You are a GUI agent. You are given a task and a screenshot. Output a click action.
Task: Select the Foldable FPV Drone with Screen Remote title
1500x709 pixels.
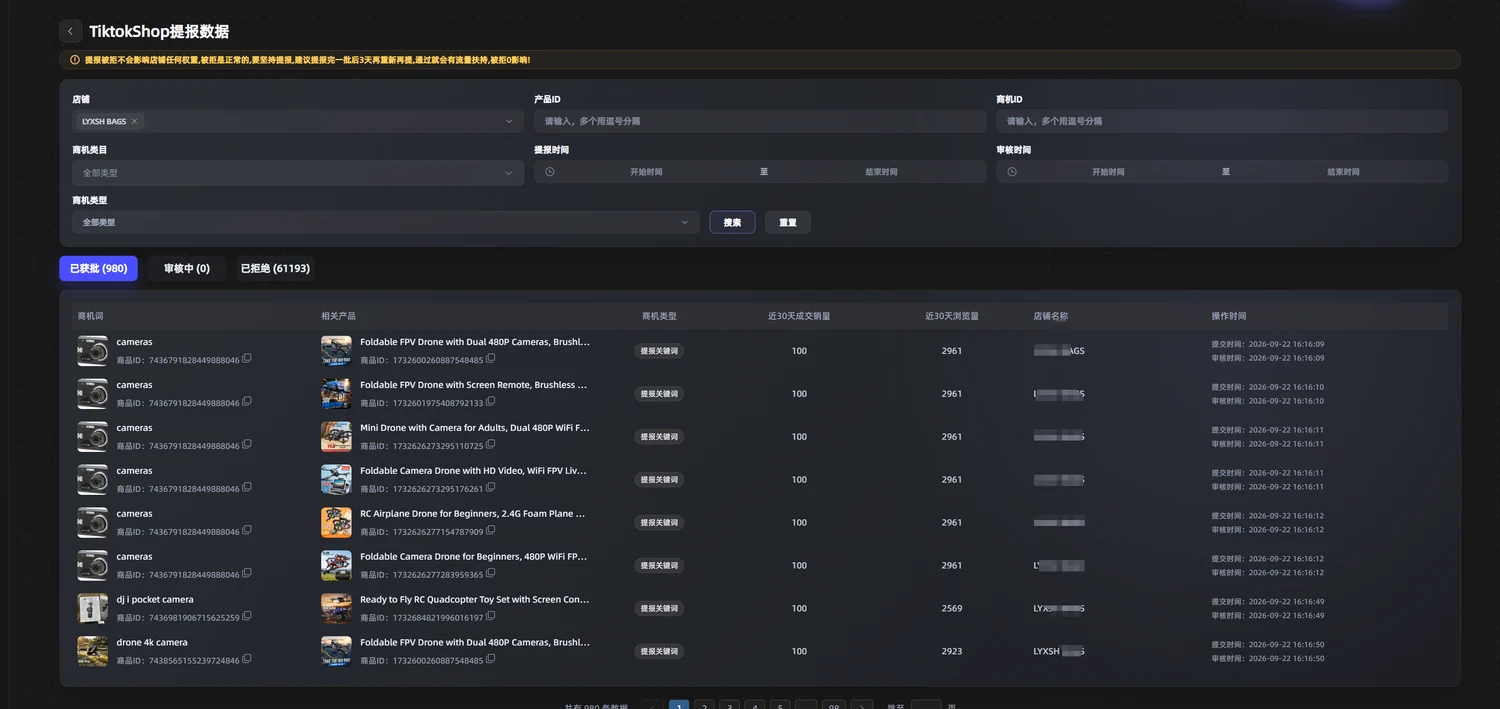474,385
